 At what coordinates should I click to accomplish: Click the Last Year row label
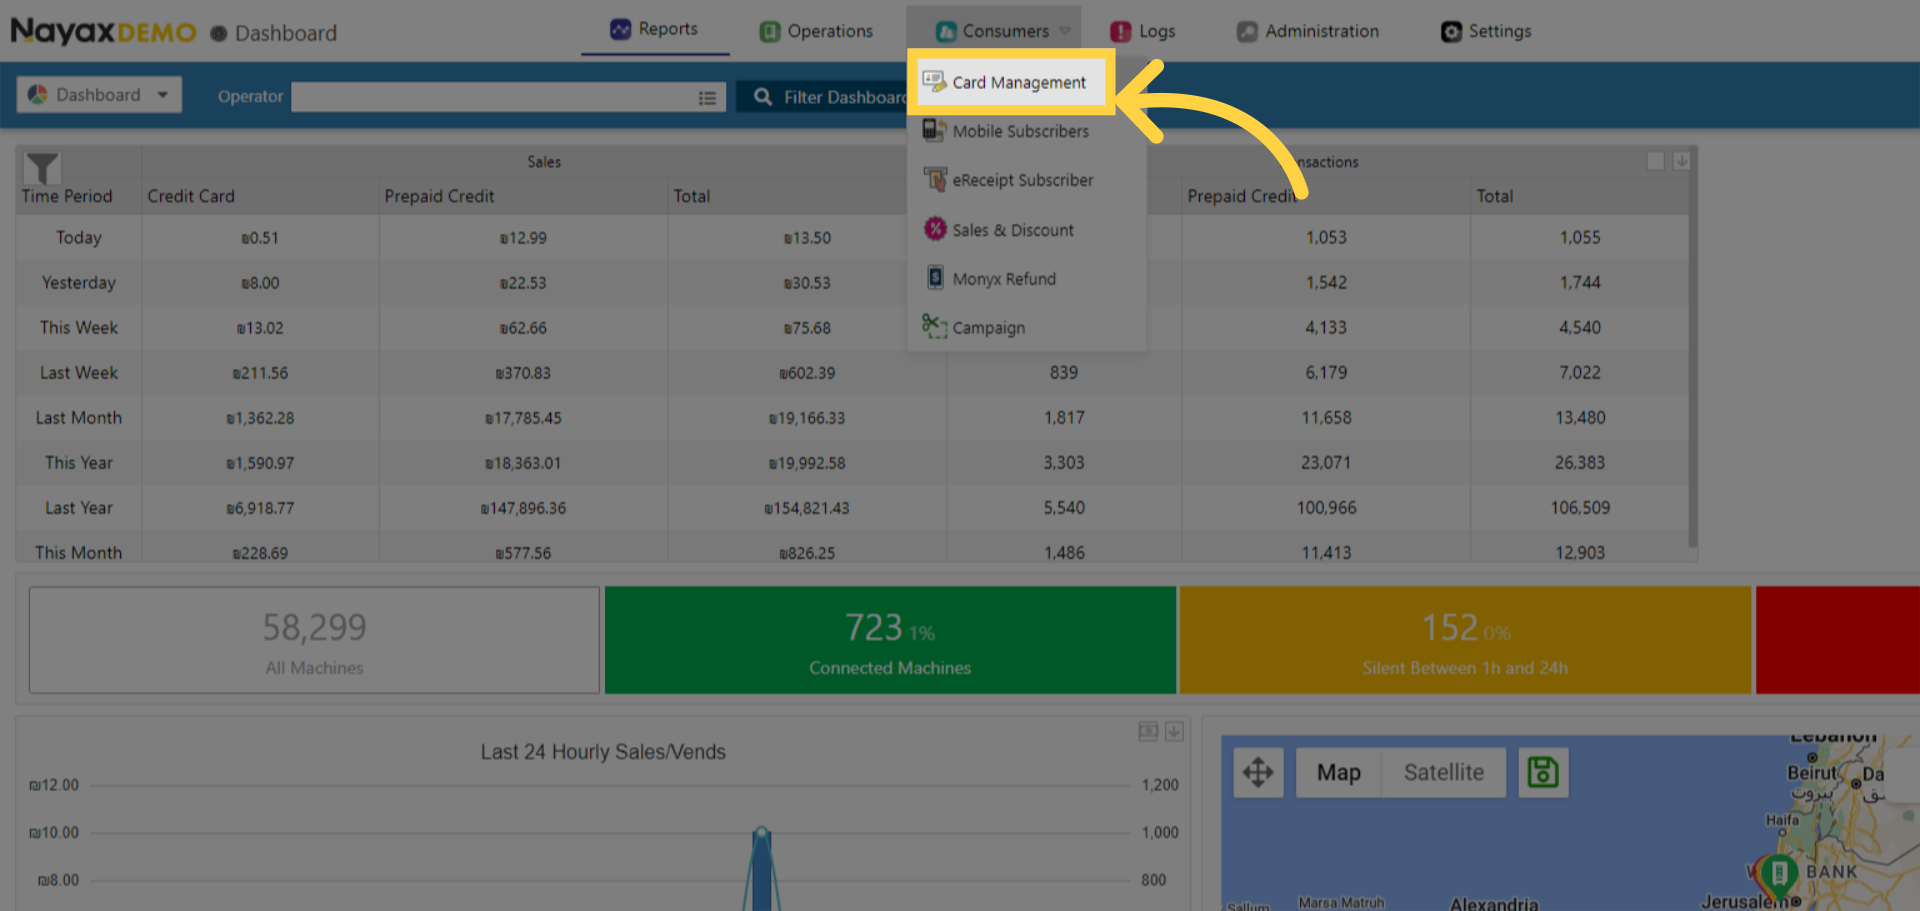pos(79,508)
